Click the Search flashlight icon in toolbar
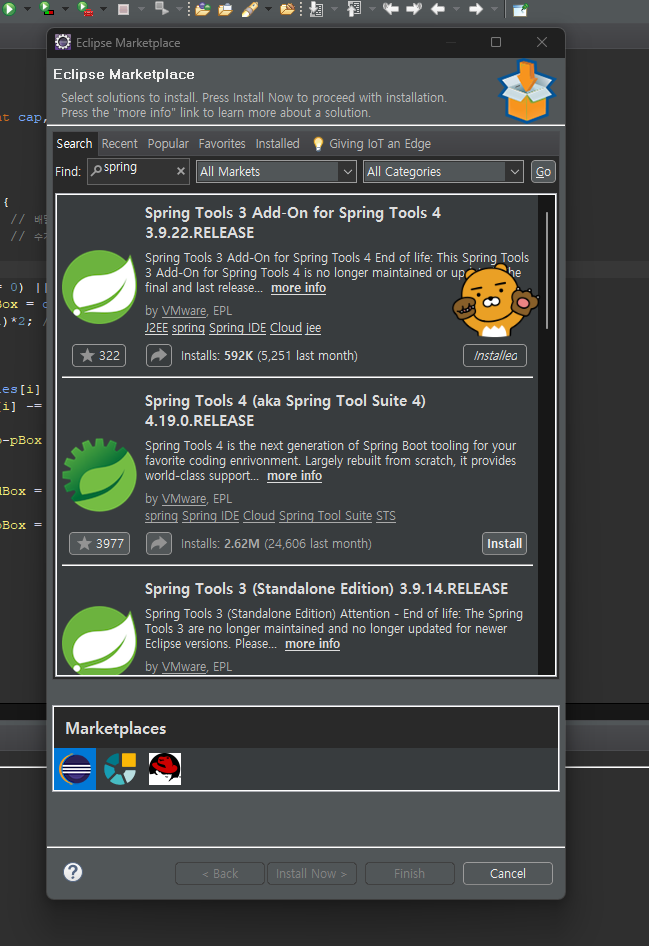The image size is (649, 946). pos(249,9)
